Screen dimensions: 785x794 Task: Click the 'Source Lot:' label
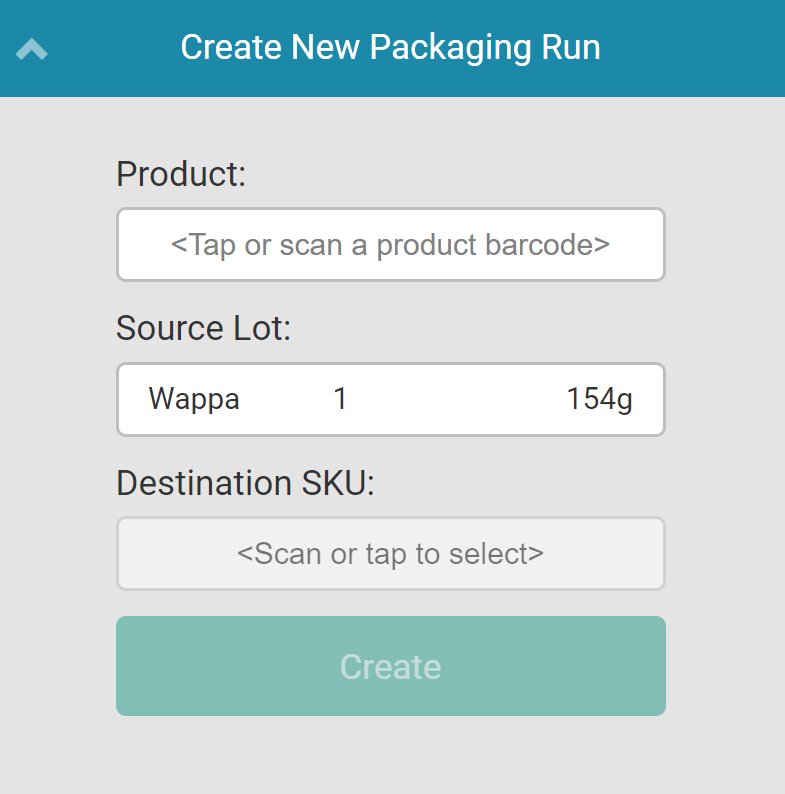203,328
